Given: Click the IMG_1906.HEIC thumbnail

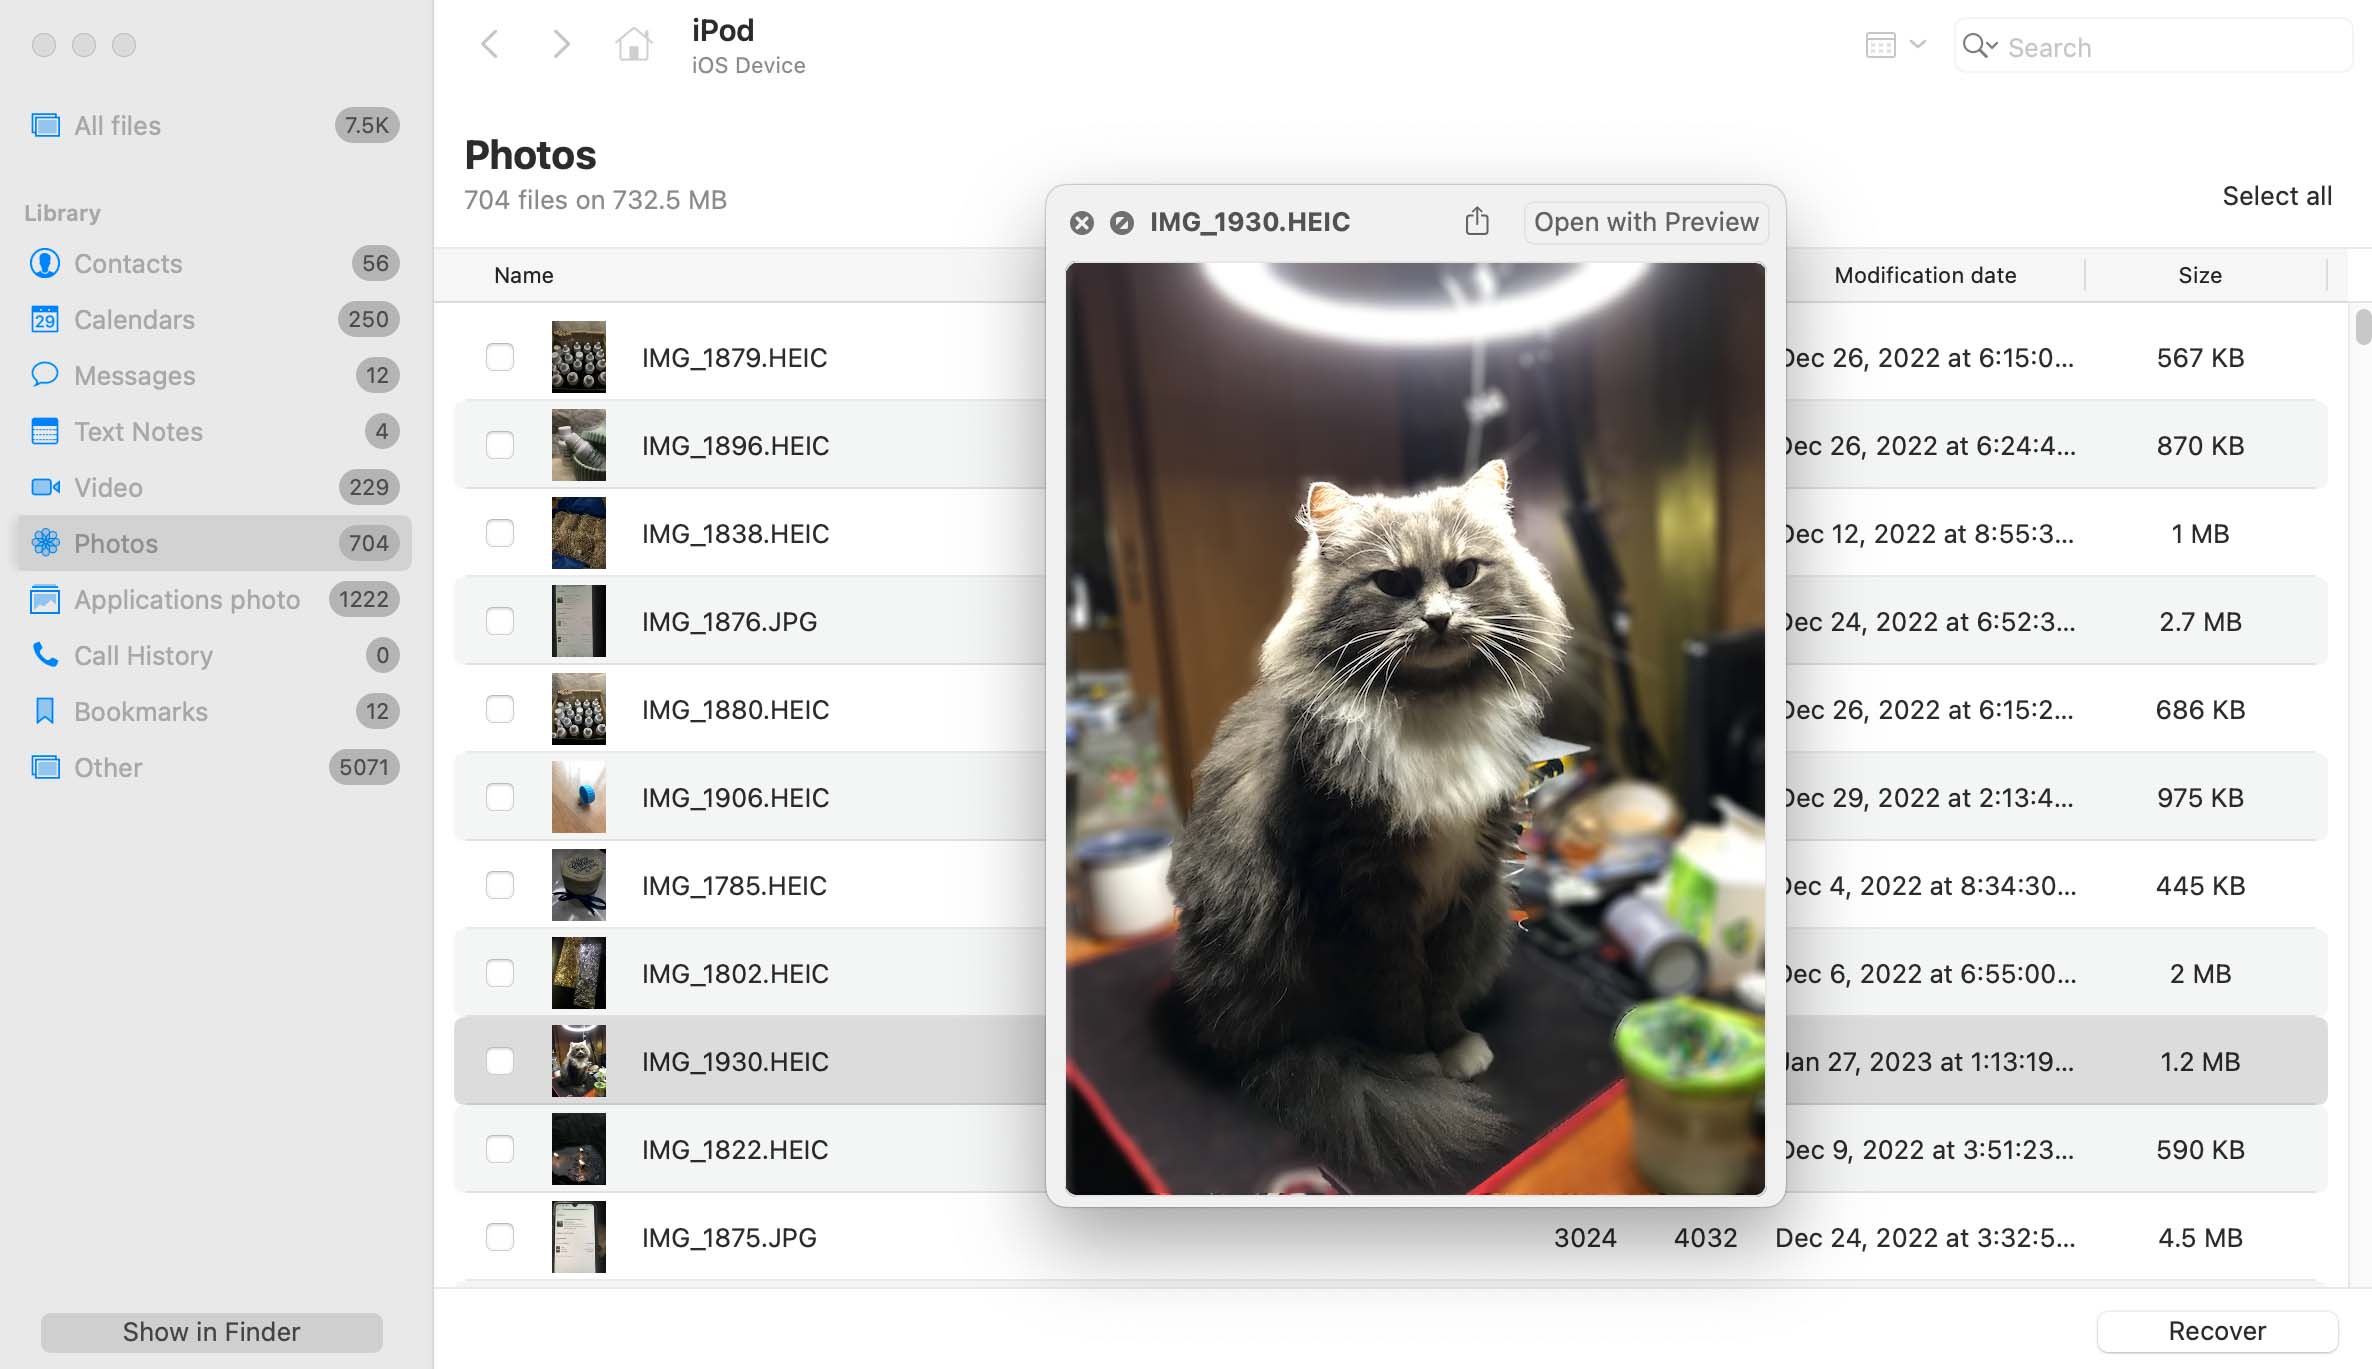Looking at the screenshot, I should pyautogui.click(x=579, y=797).
